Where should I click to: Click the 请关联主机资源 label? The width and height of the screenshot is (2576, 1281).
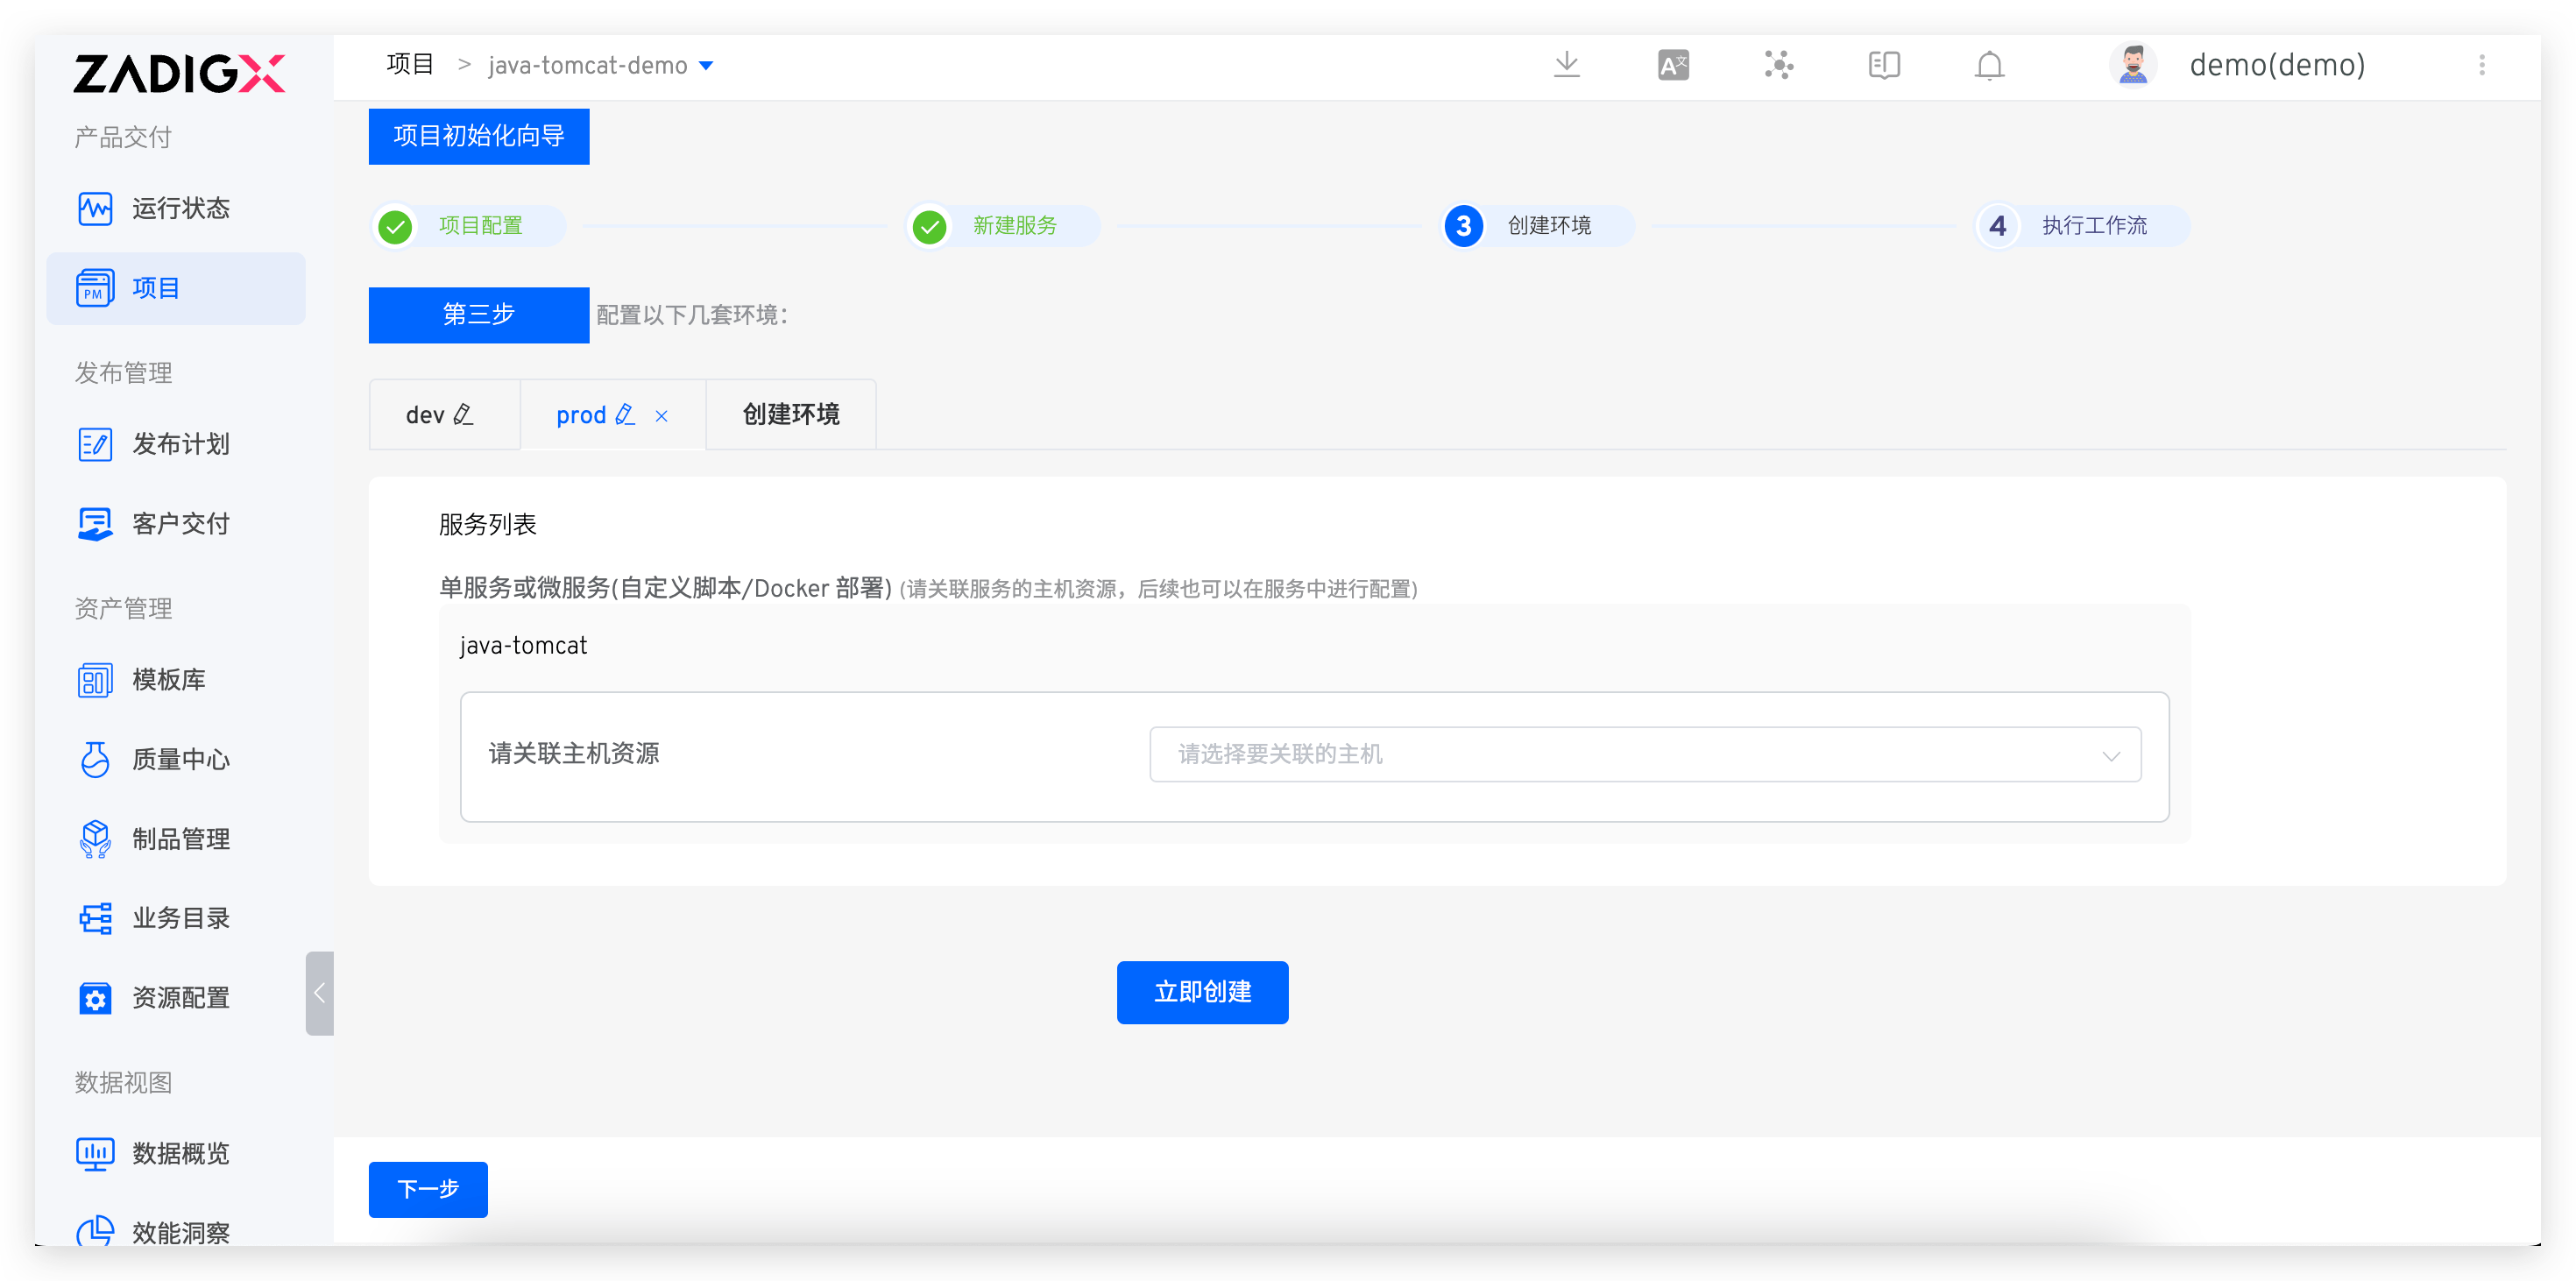[x=574, y=754]
